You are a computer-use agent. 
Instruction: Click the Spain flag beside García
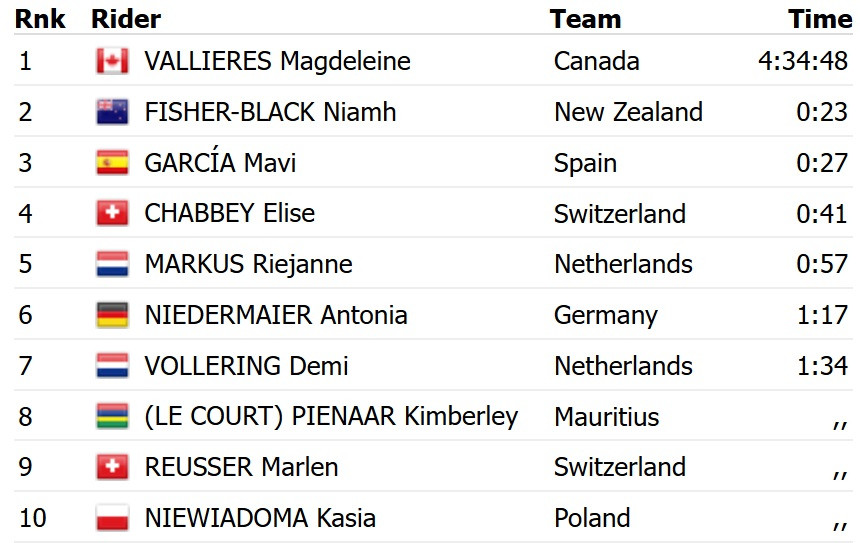pyautogui.click(x=112, y=163)
